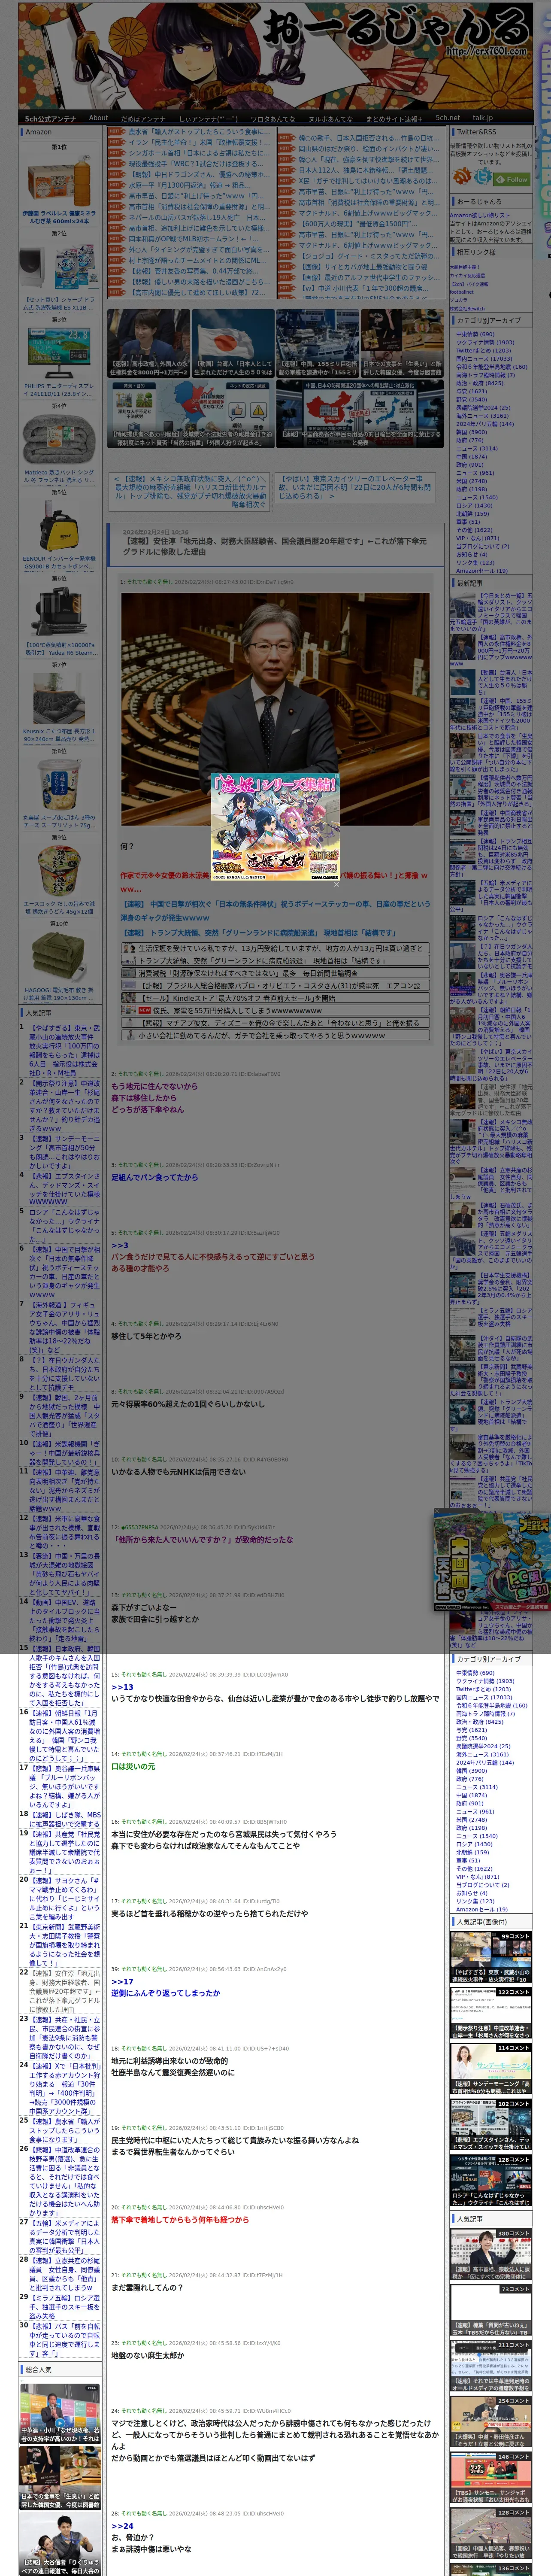Open 人気記事 rank 7 【海外報道】フィギュア女子金のアリサ・リュウ
This screenshot has width=551, height=2576.
(64, 1327)
